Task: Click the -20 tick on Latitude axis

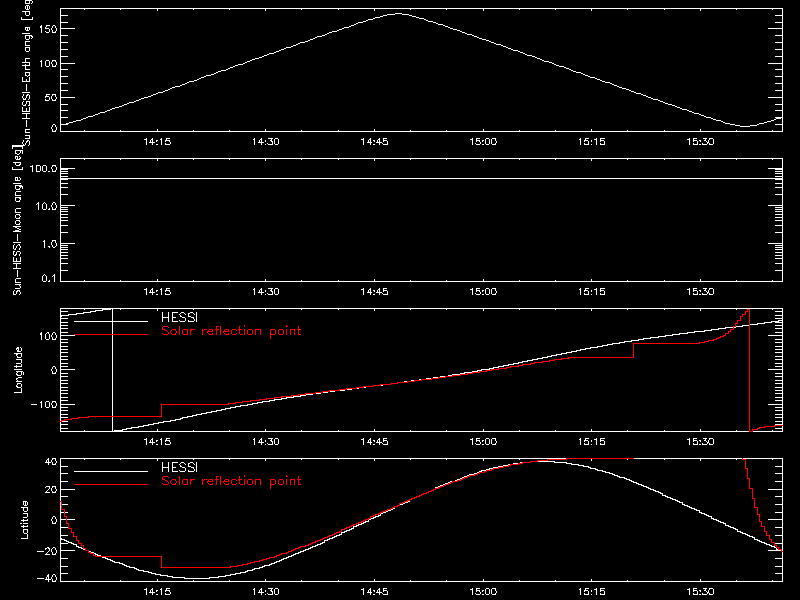Action: 47,551
